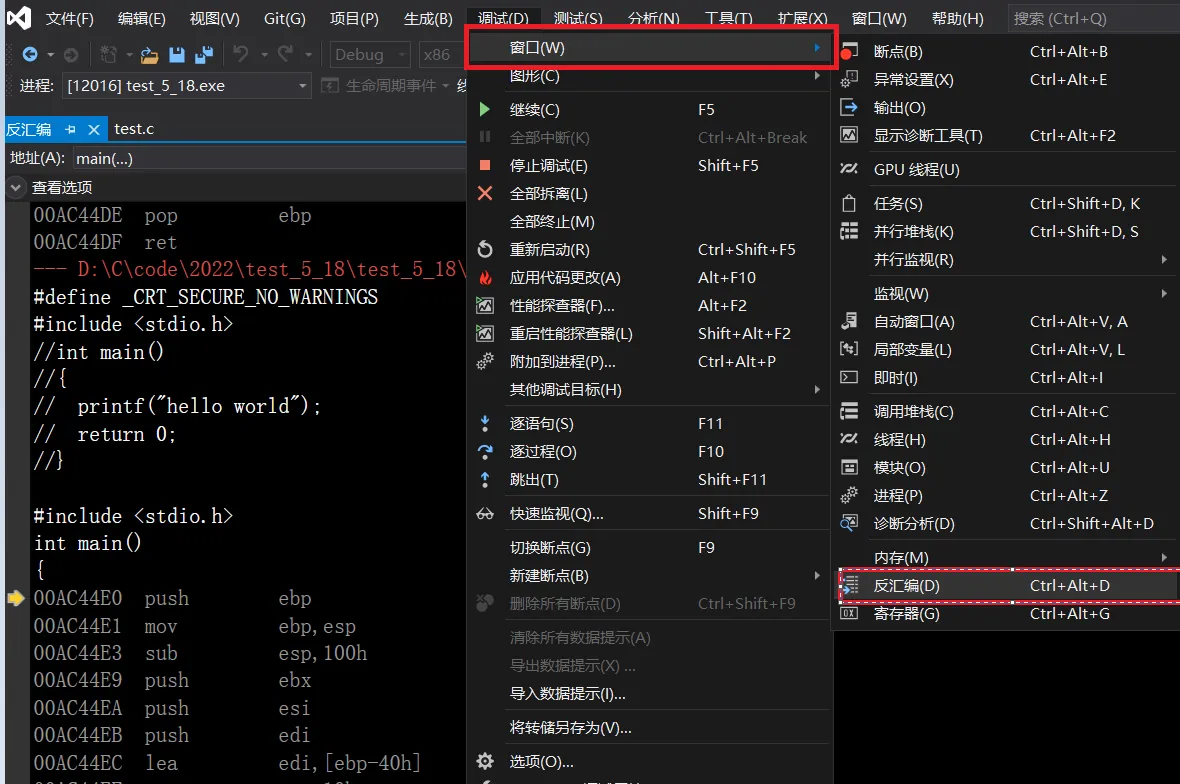
Task: Click the undo arrow icon
Action: [x=241, y=53]
